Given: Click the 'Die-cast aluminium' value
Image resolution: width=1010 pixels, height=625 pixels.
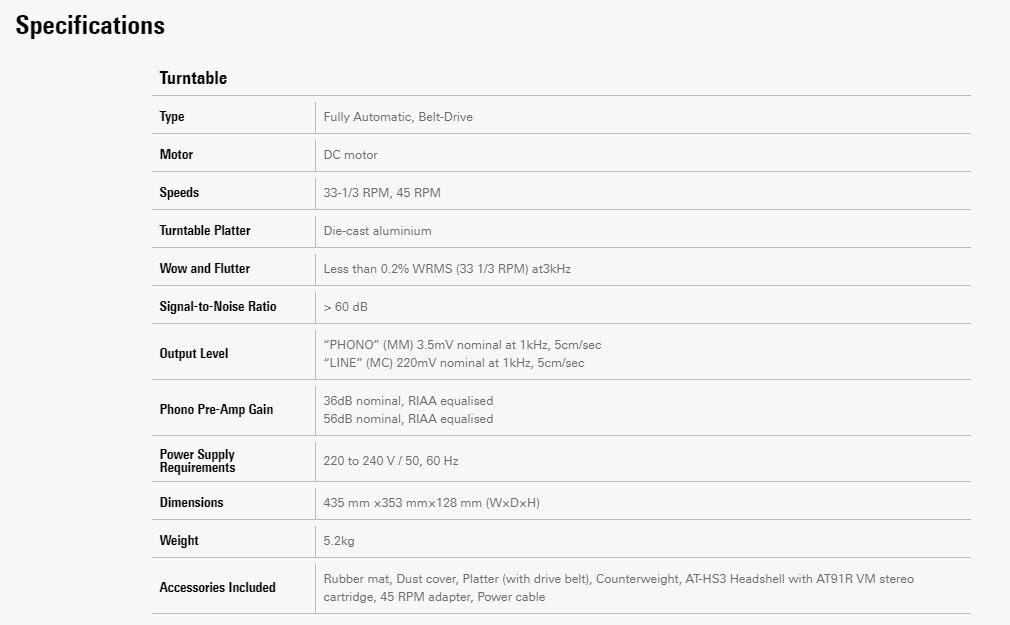Looking at the screenshot, I should click(377, 231).
